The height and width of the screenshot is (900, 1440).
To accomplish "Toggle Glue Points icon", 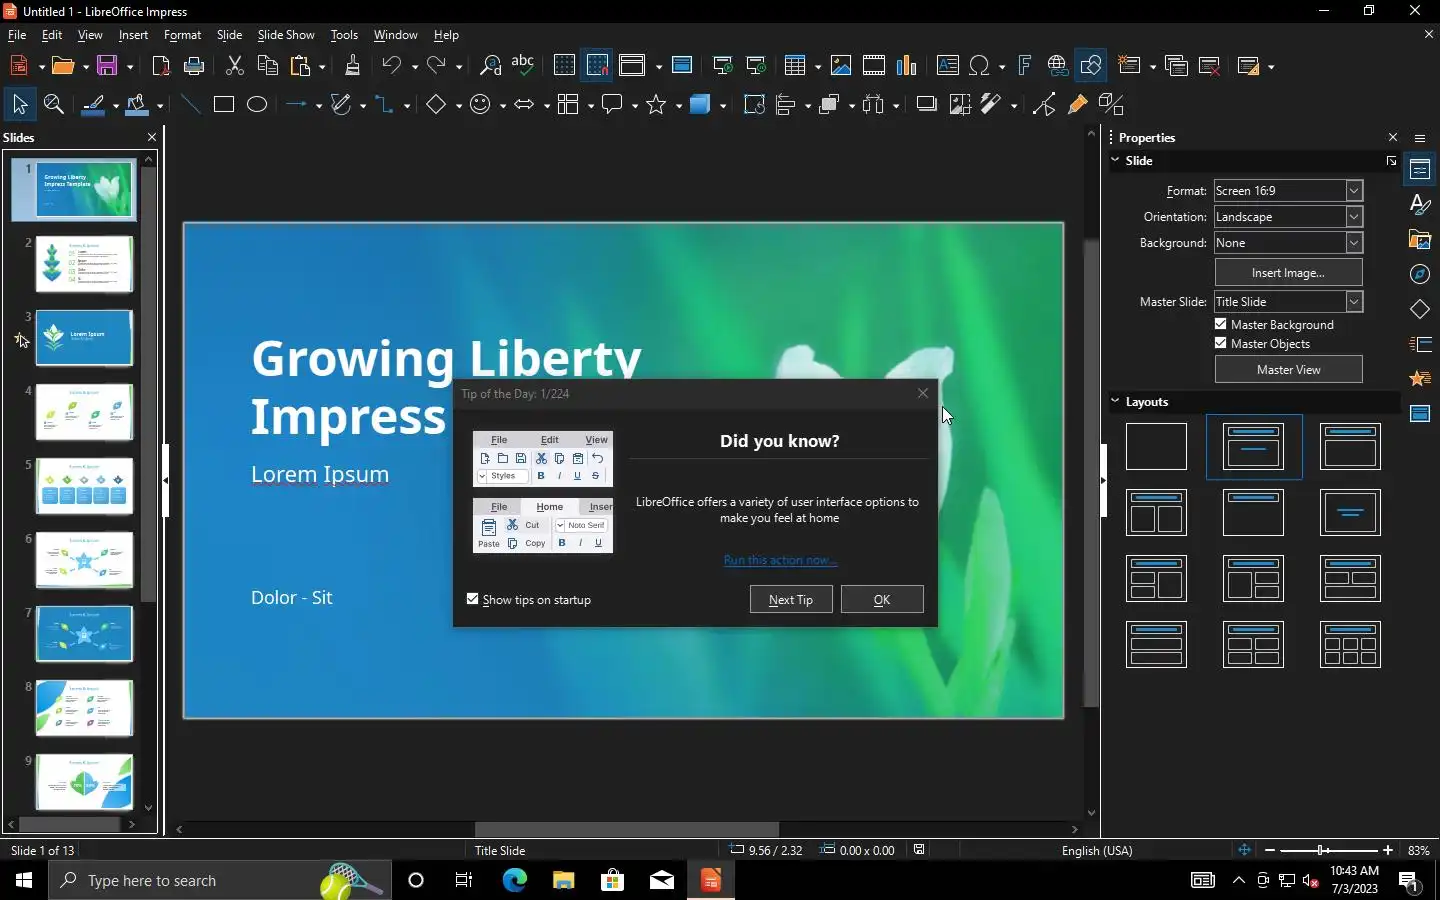I will pyautogui.click(x=1078, y=104).
